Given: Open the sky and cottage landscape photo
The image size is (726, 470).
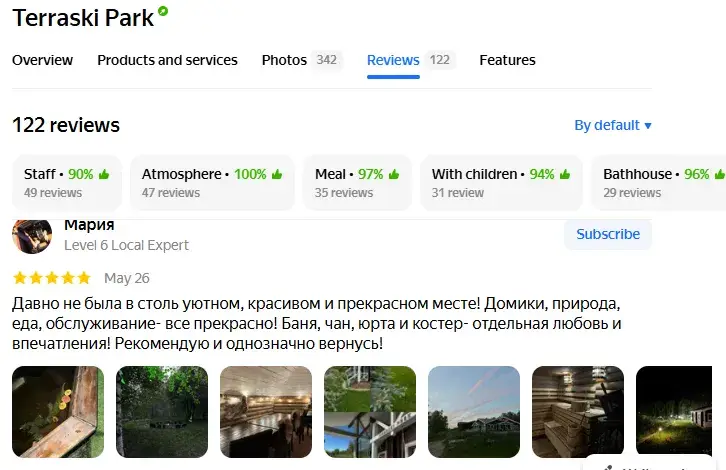Looking at the screenshot, I should [474, 412].
